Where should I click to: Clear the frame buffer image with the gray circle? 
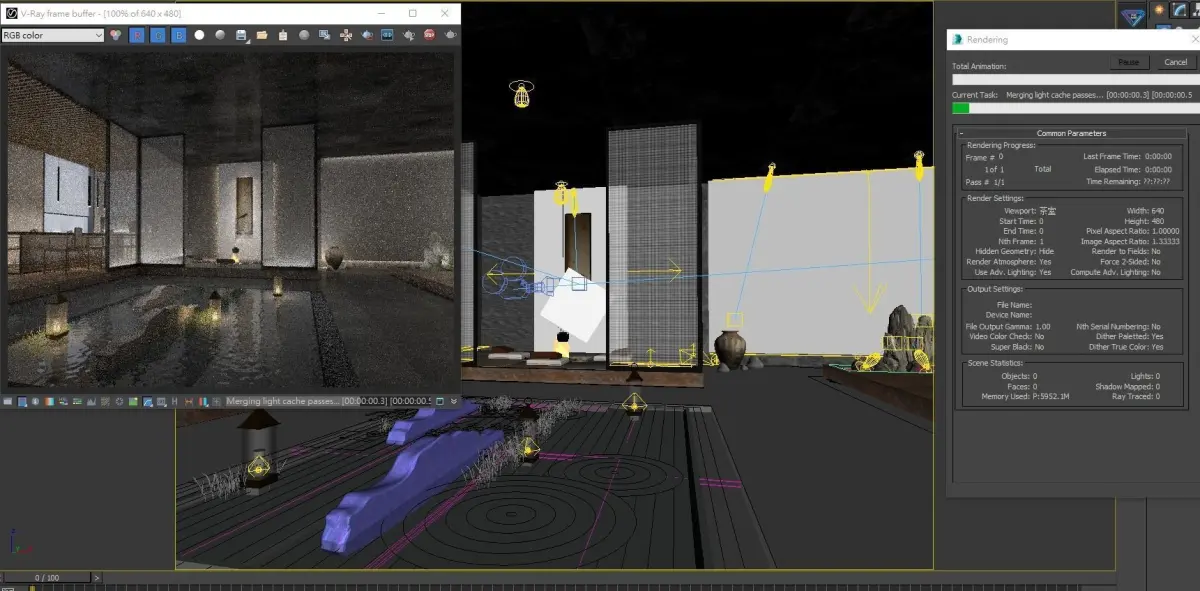point(304,35)
